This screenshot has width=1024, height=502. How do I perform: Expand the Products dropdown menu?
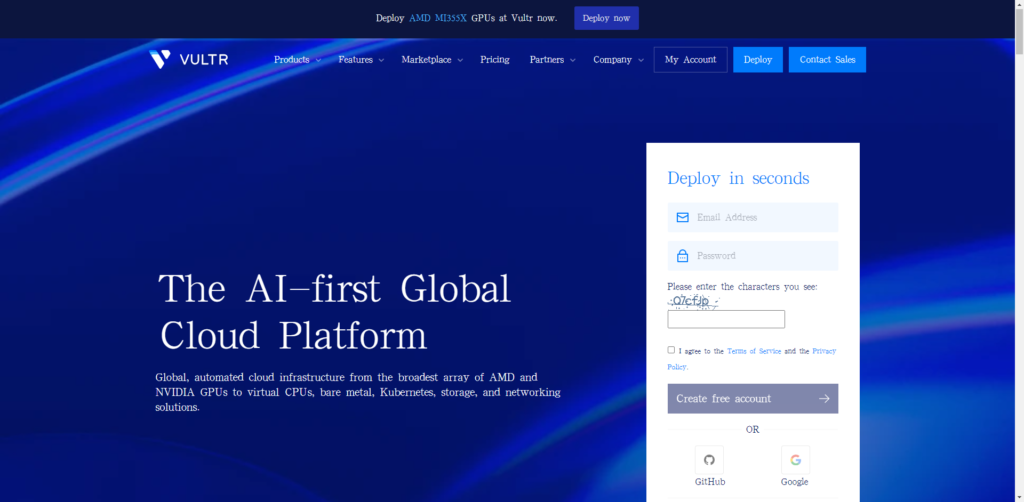297,60
